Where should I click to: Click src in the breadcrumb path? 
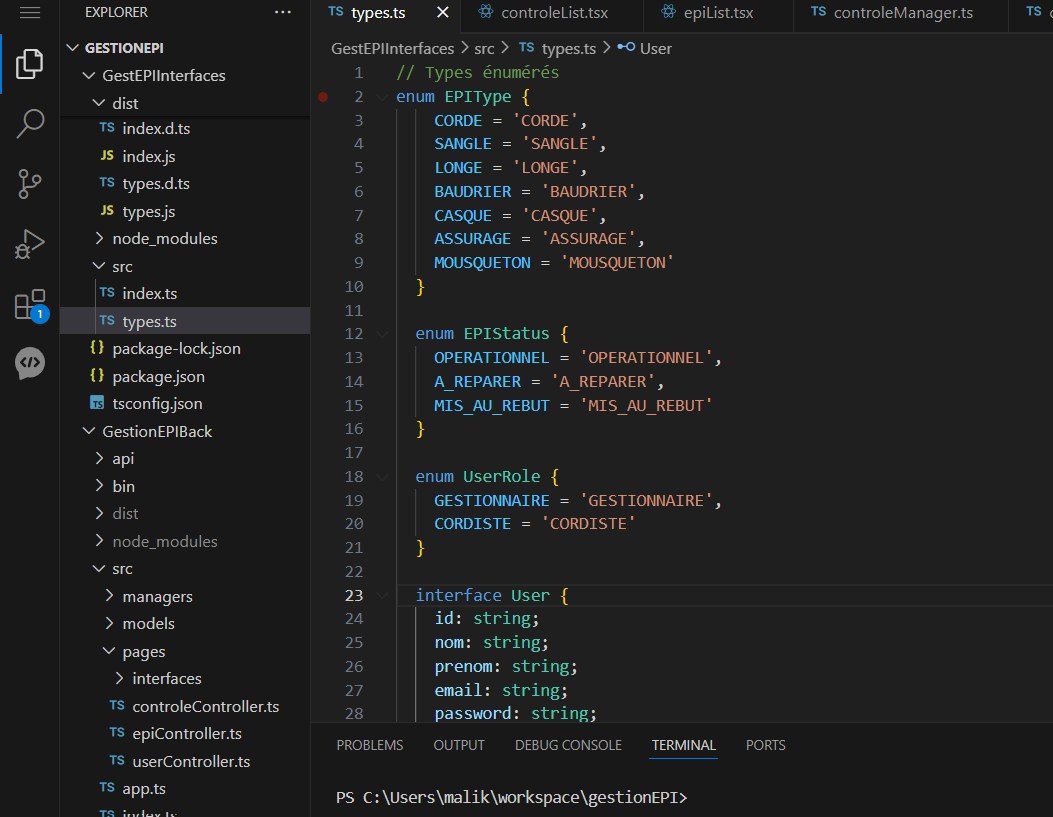pos(484,48)
